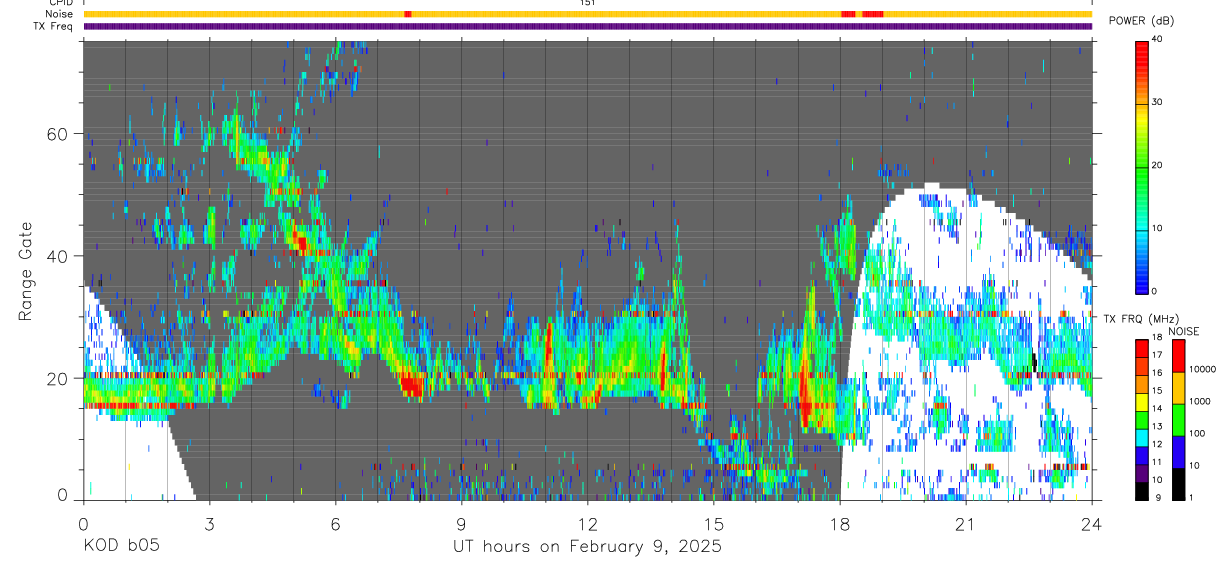Click the TX FRQ color scale bar
Viewport: 1228px width, 567px height.
coord(1143,420)
